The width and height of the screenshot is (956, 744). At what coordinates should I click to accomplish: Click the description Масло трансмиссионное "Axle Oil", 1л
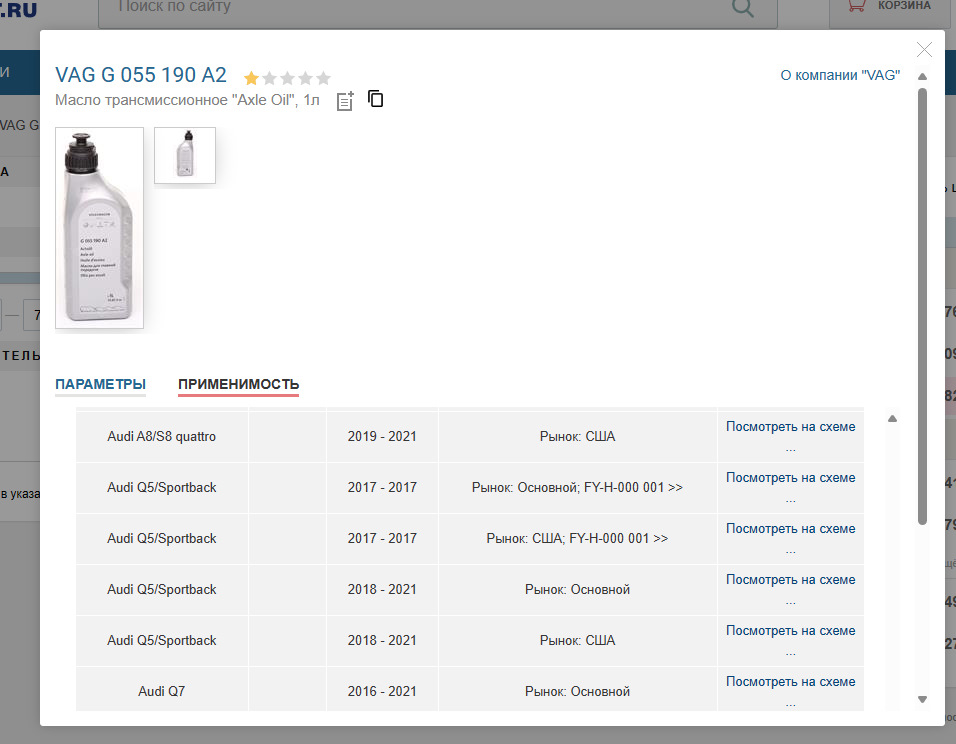point(187,100)
